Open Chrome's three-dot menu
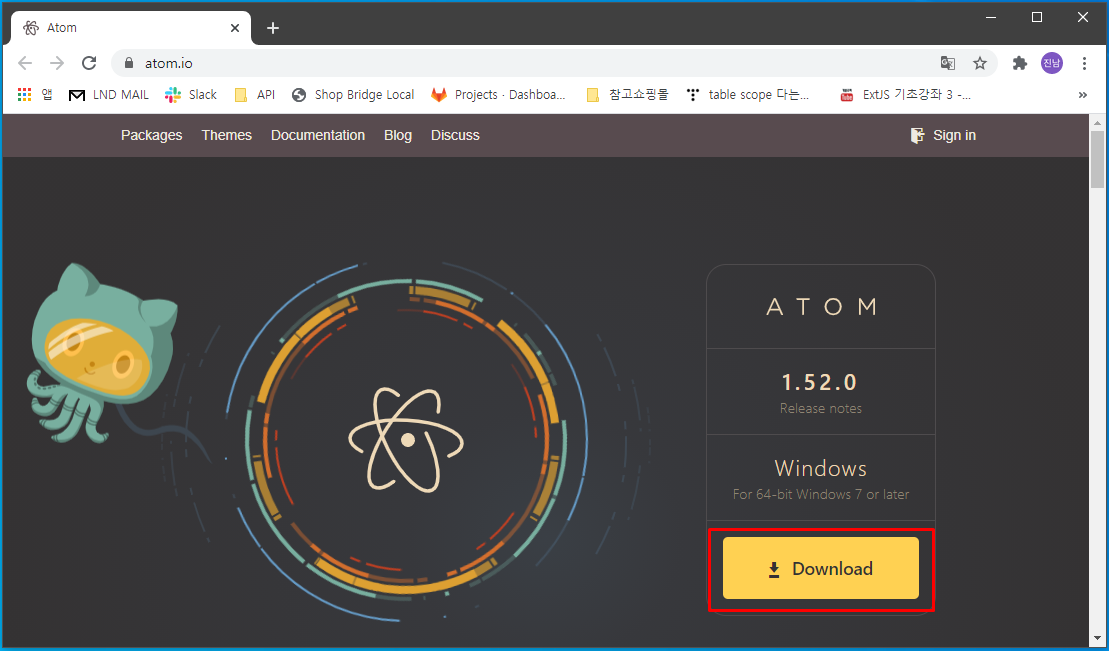Image resolution: width=1109 pixels, height=651 pixels. [1084, 63]
